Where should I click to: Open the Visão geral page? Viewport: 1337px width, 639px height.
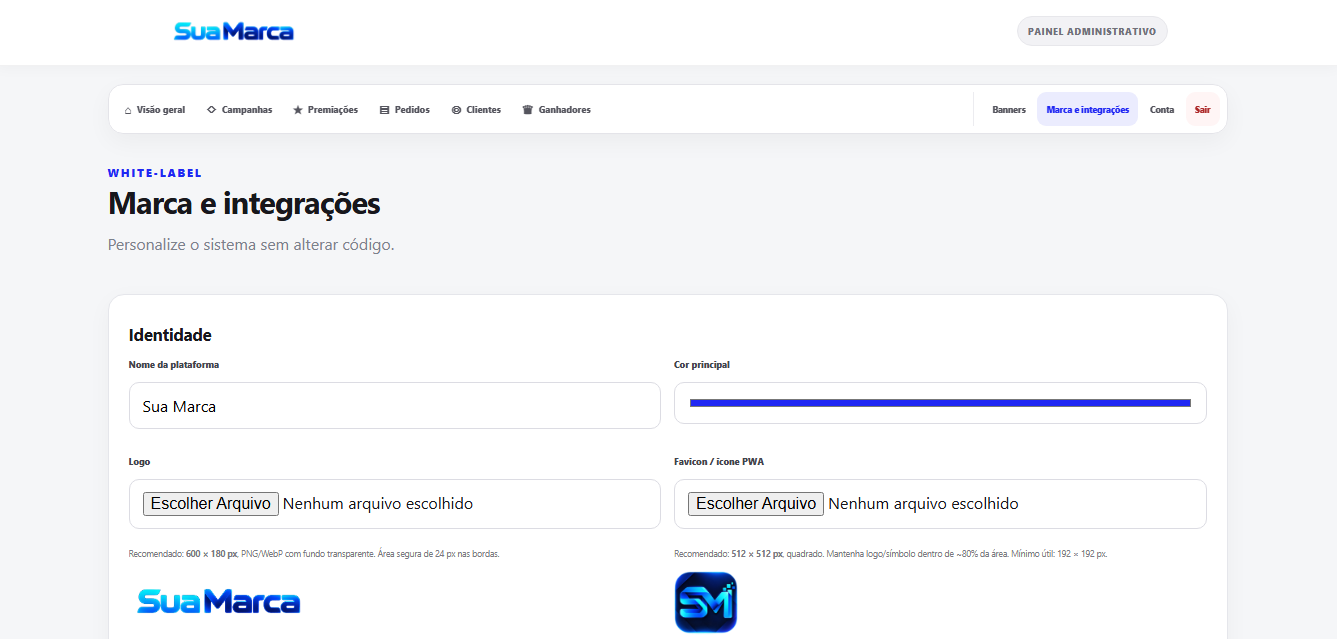(x=155, y=110)
